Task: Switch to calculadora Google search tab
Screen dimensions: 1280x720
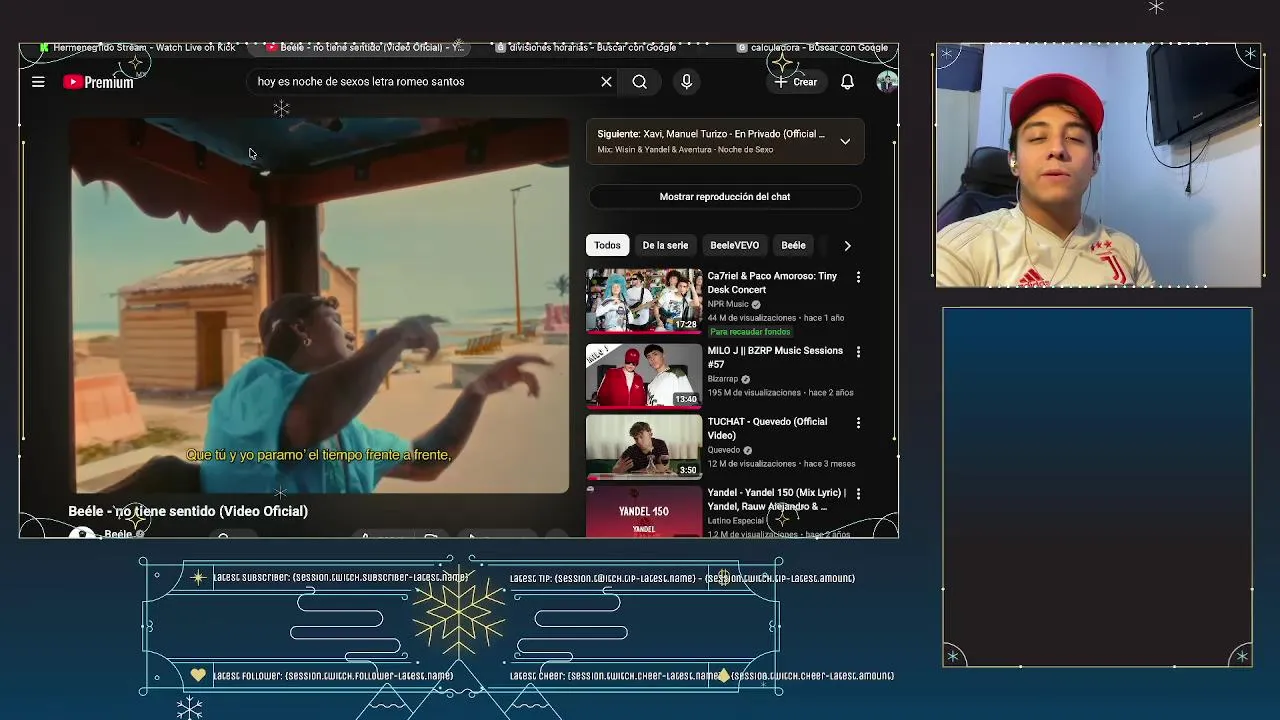Action: [x=813, y=47]
